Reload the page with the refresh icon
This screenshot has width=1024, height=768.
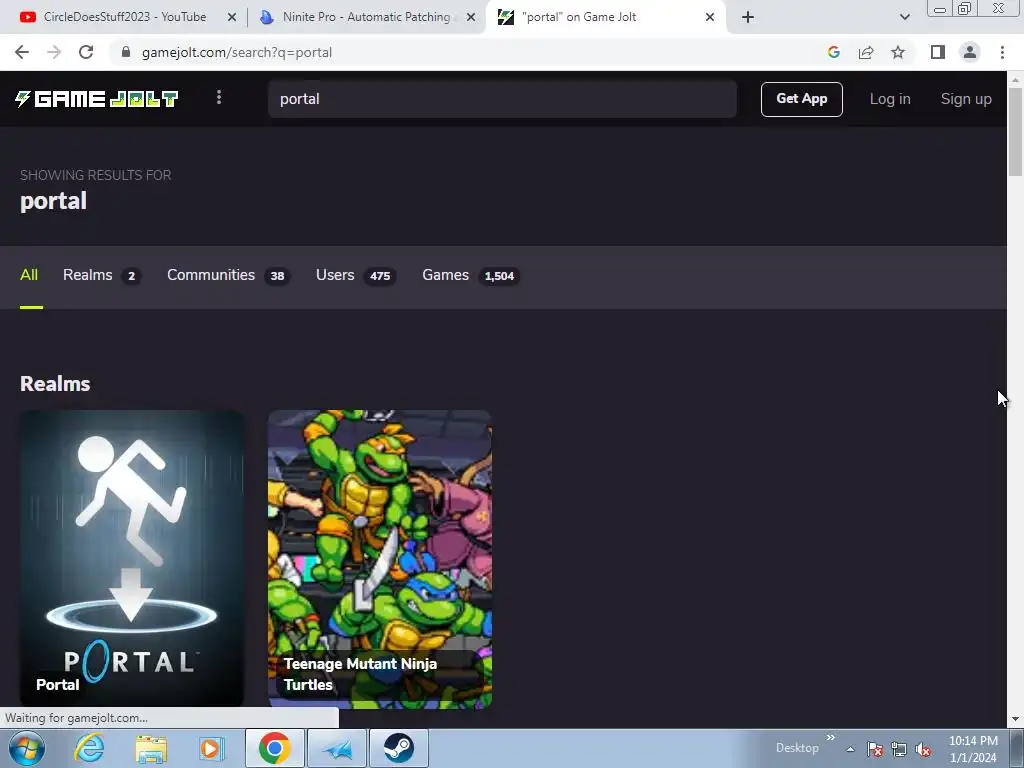click(x=86, y=52)
